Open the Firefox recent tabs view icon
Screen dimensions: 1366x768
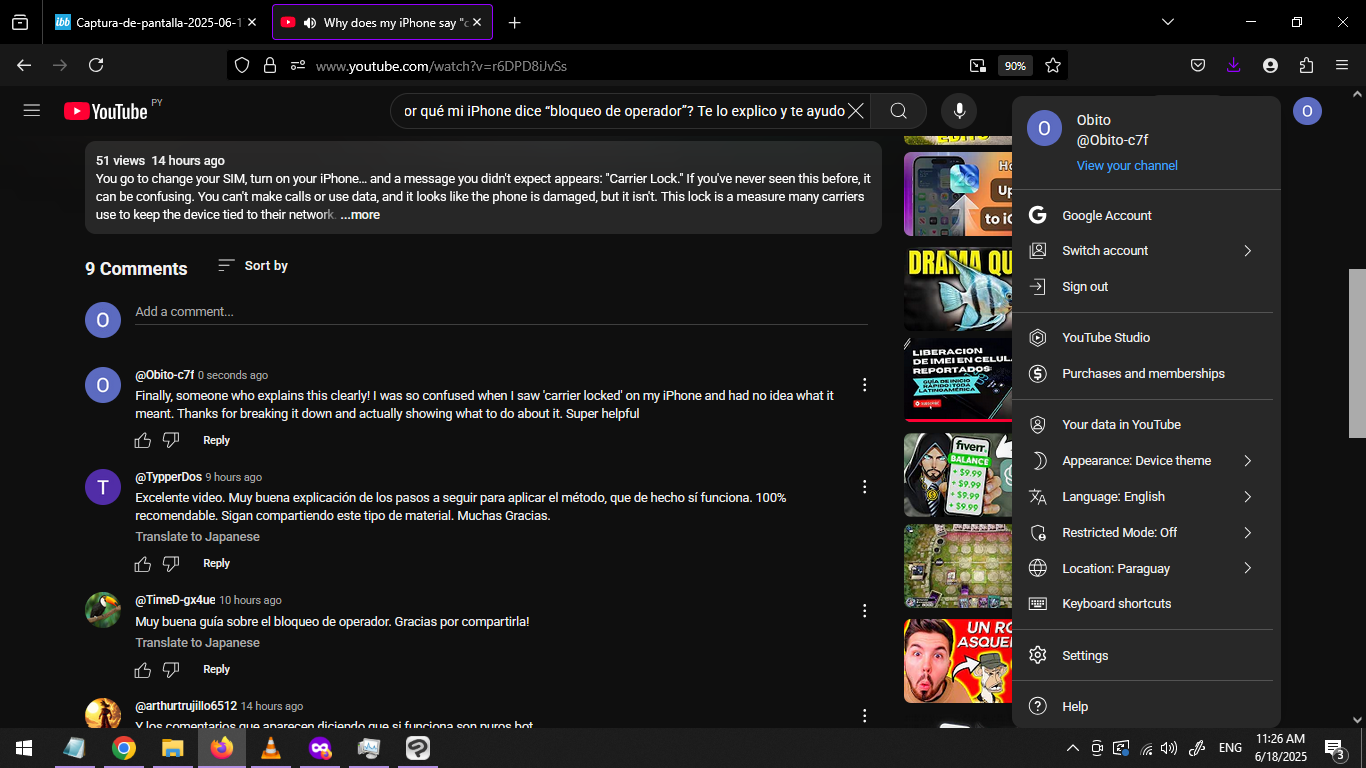pyautogui.click(x=20, y=22)
